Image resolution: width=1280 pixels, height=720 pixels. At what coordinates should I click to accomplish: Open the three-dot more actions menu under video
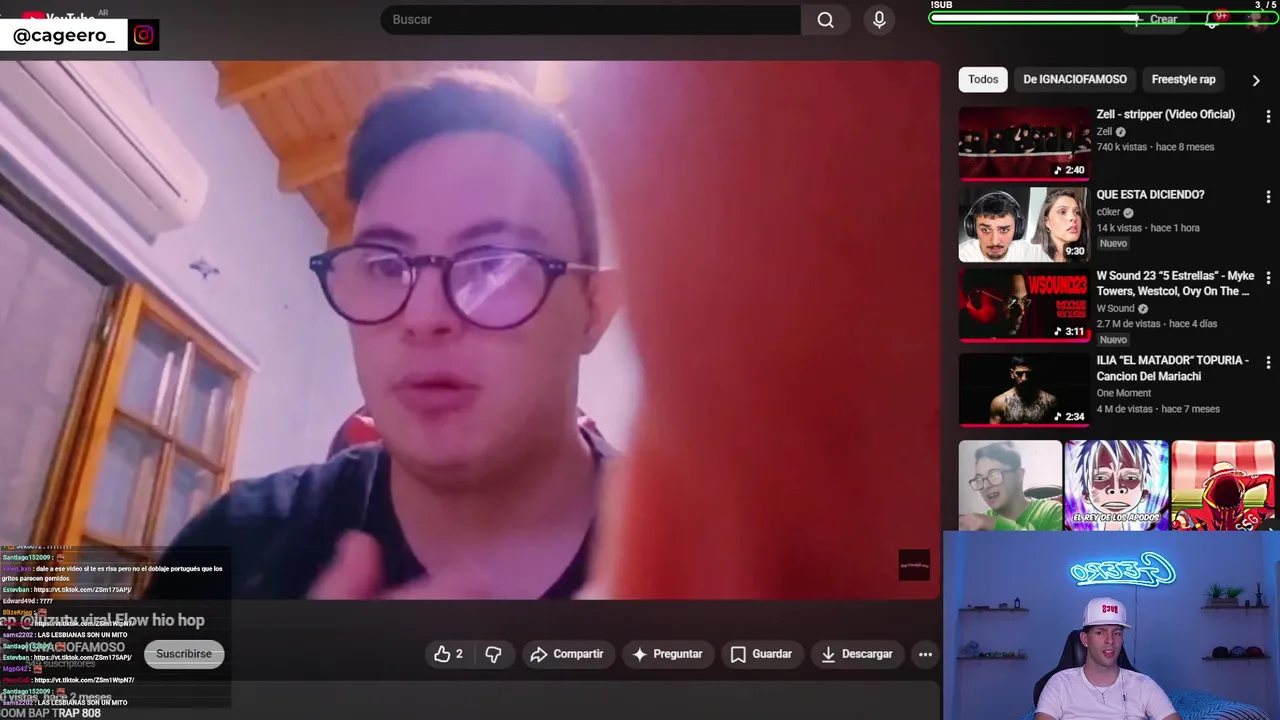(x=925, y=654)
